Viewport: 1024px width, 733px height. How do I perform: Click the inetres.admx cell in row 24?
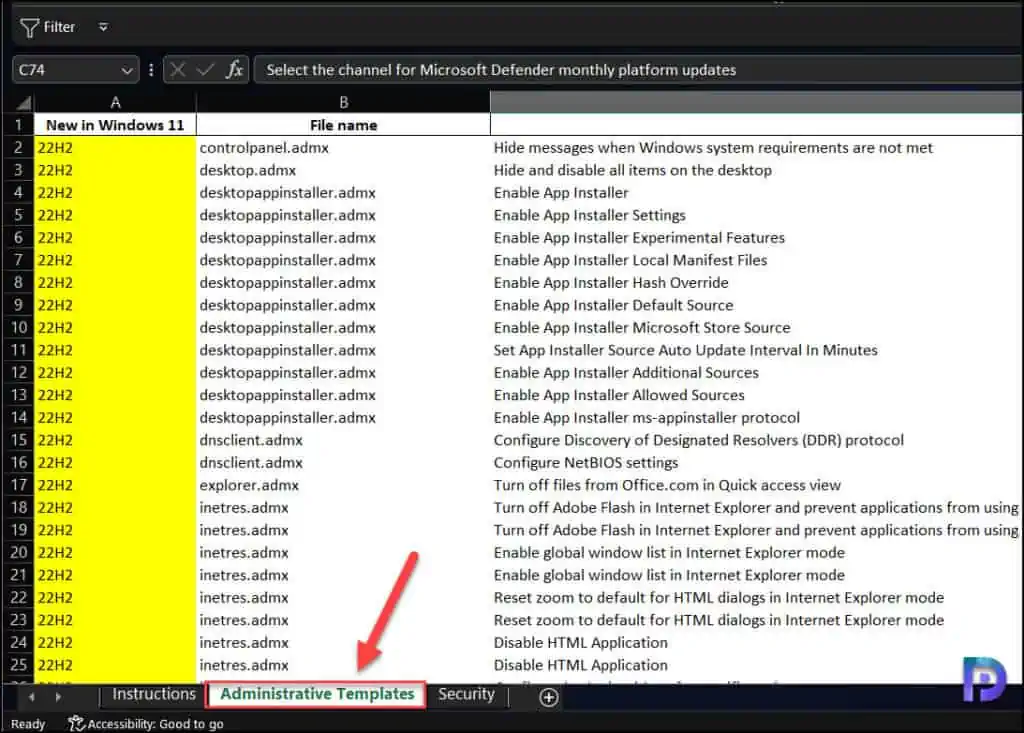point(344,642)
